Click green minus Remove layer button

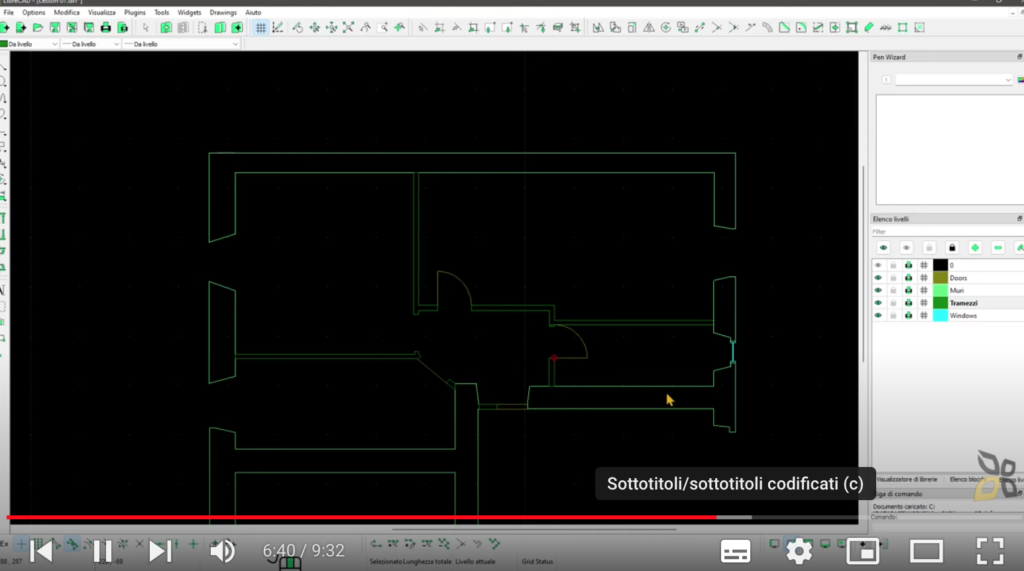tap(998, 248)
